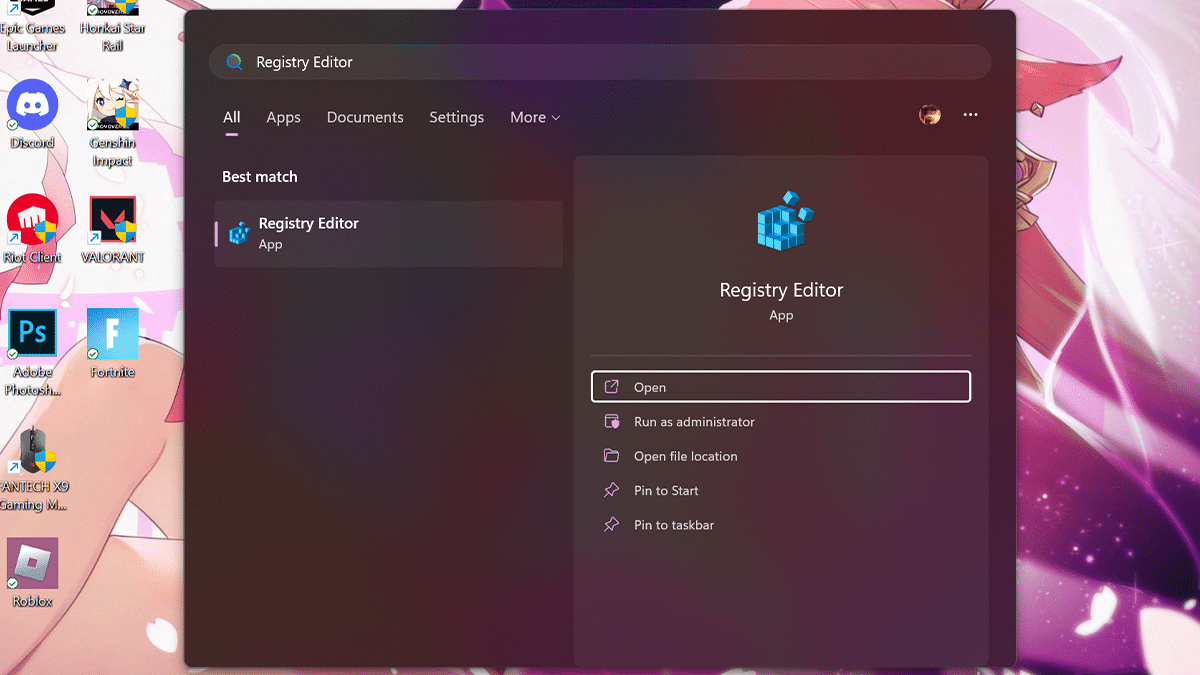This screenshot has width=1200, height=675.
Task: Click the Open external-link icon
Action: point(612,387)
